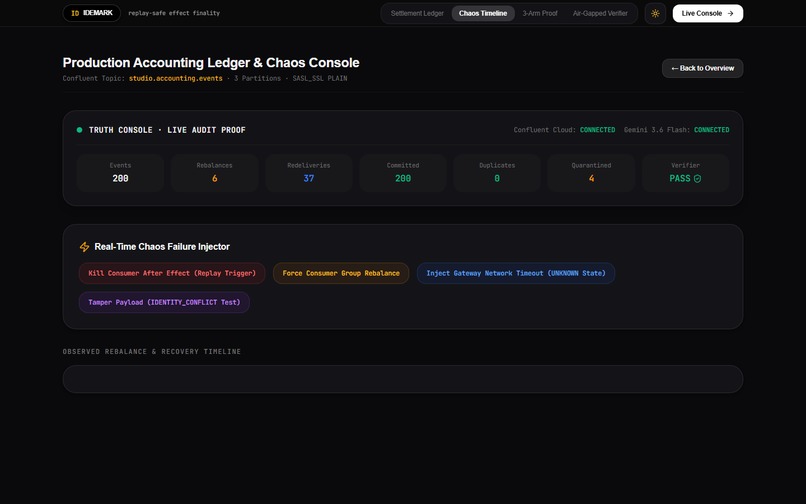This screenshot has height=504, width=806.
Task: Click Observed Rebalance & Recovery Timeline label
Action: tap(152, 352)
